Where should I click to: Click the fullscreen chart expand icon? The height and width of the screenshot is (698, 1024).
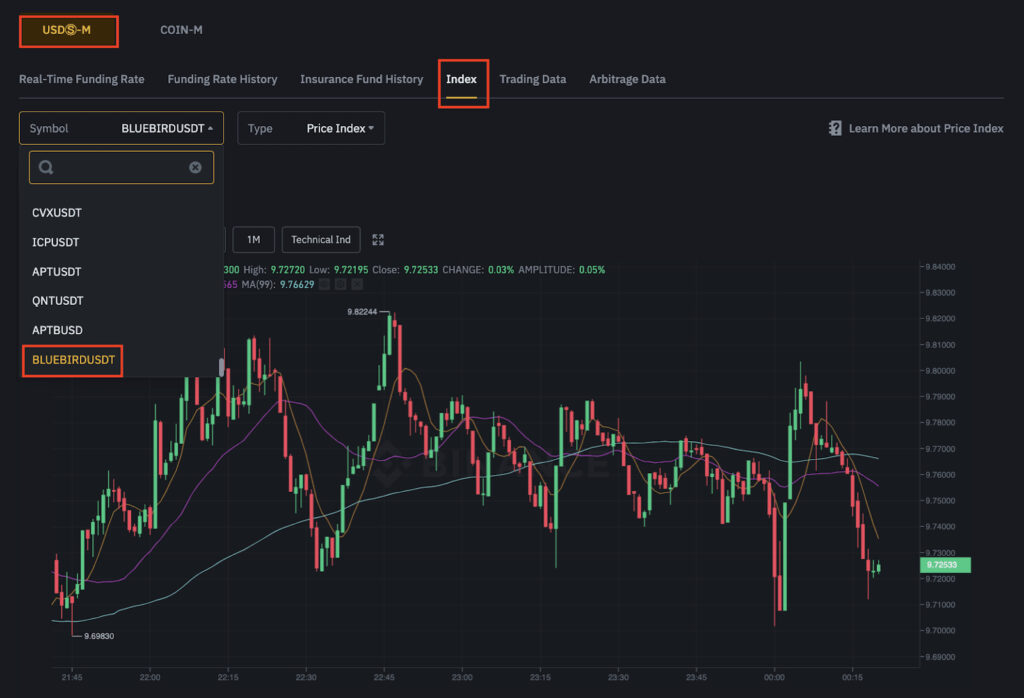tap(378, 239)
